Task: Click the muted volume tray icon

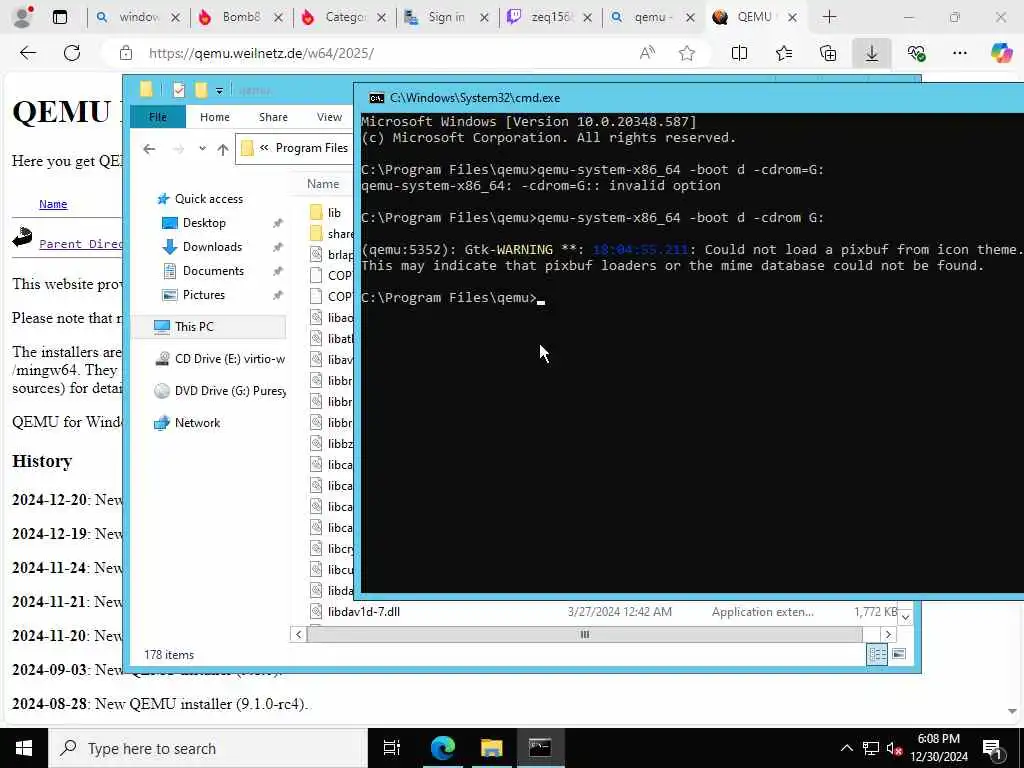Action: (894, 749)
